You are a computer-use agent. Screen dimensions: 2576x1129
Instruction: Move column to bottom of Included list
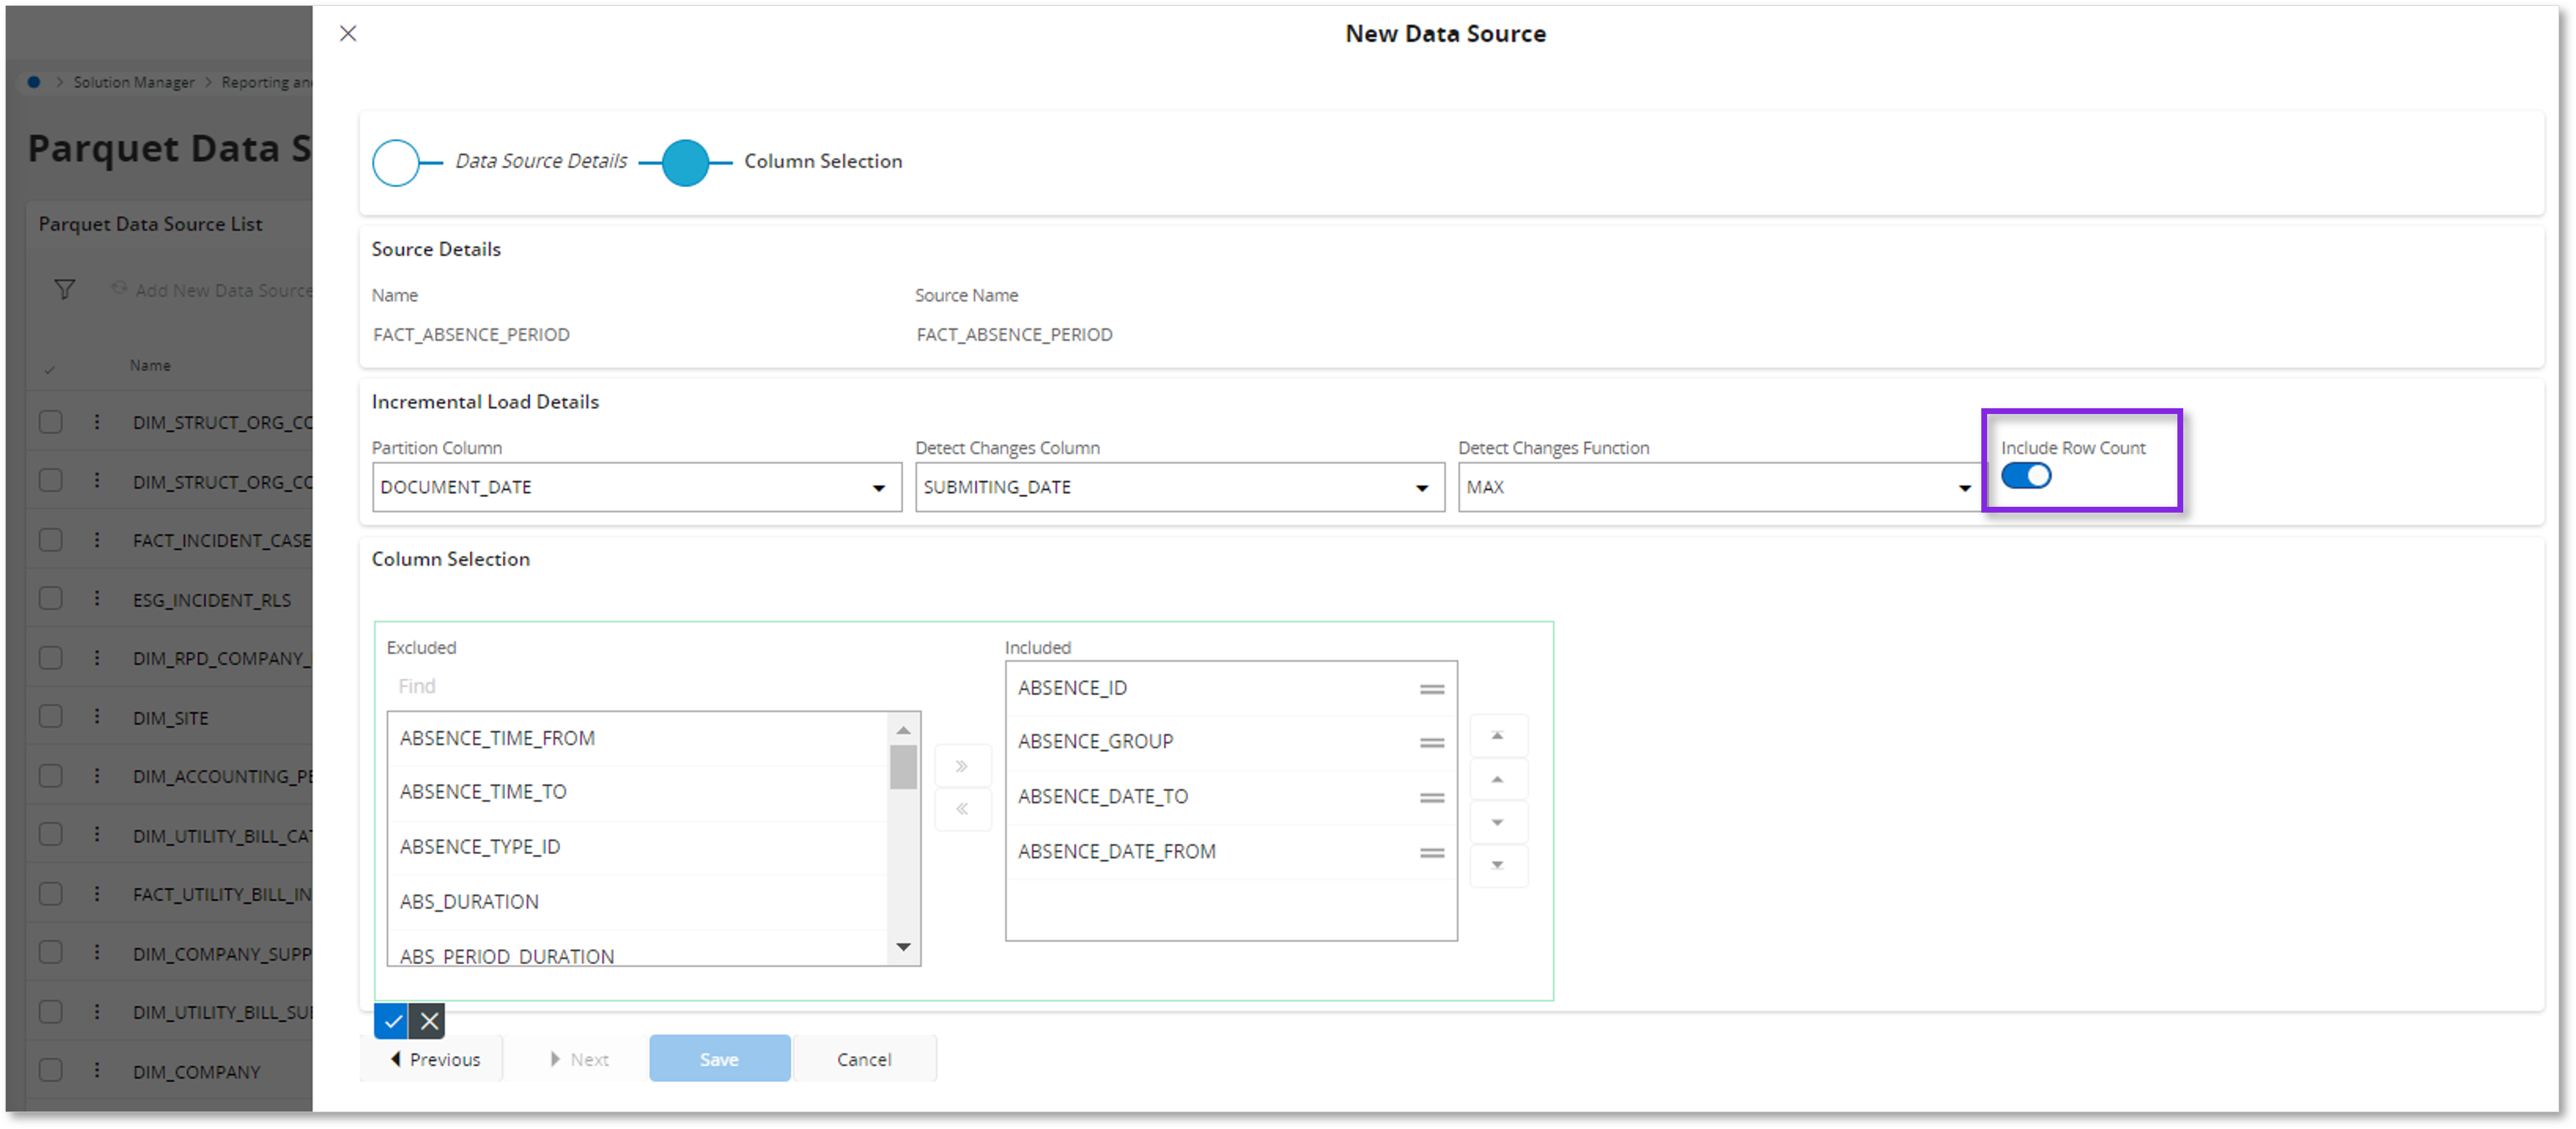click(x=1498, y=866)
